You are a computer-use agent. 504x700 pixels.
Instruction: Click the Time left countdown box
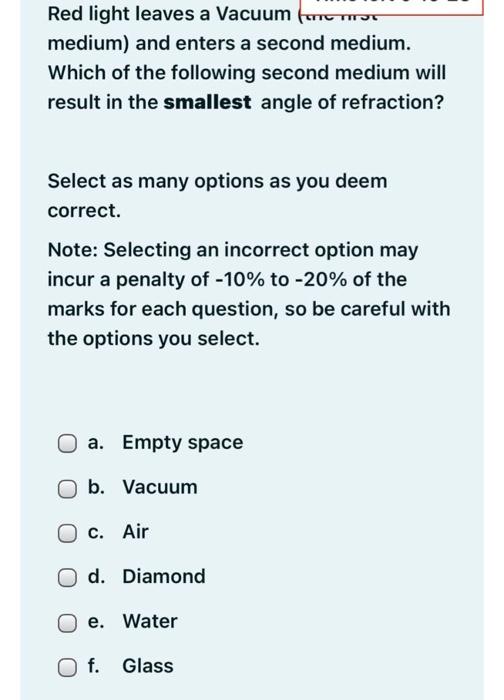pos(392,7)
